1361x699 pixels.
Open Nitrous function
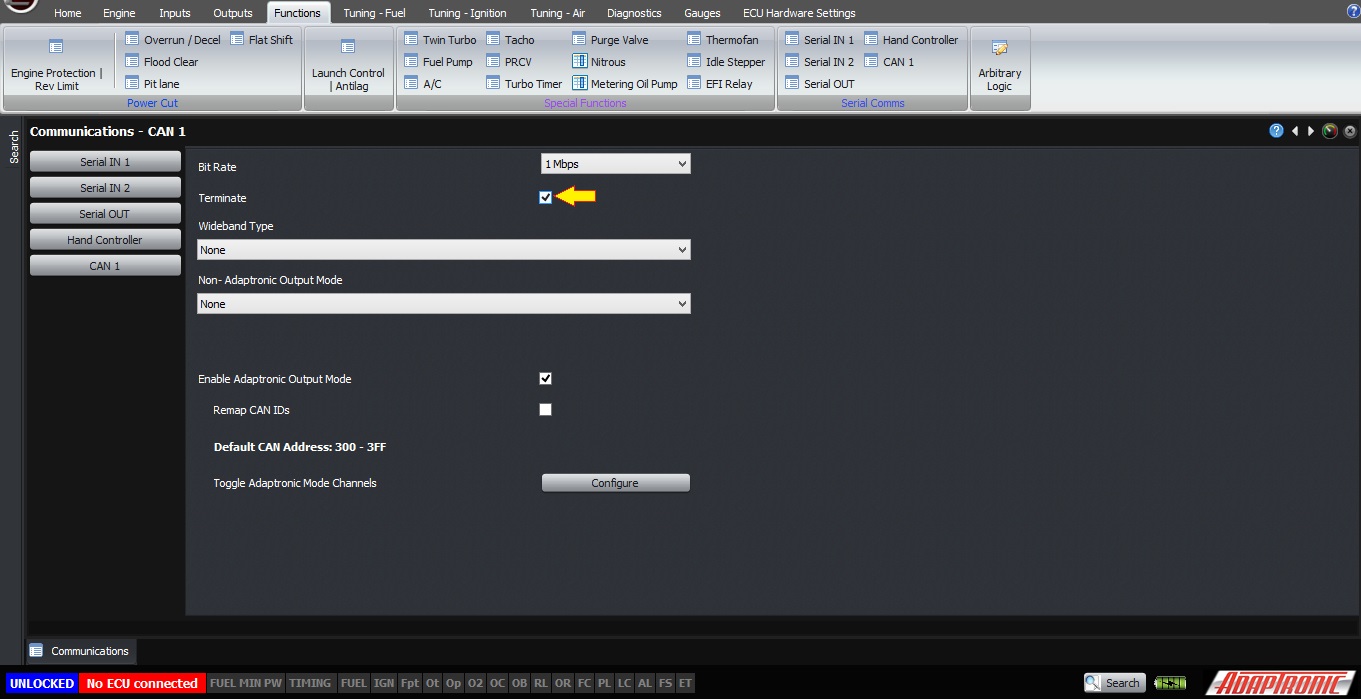pyautogui.click(x=599, y=62)
